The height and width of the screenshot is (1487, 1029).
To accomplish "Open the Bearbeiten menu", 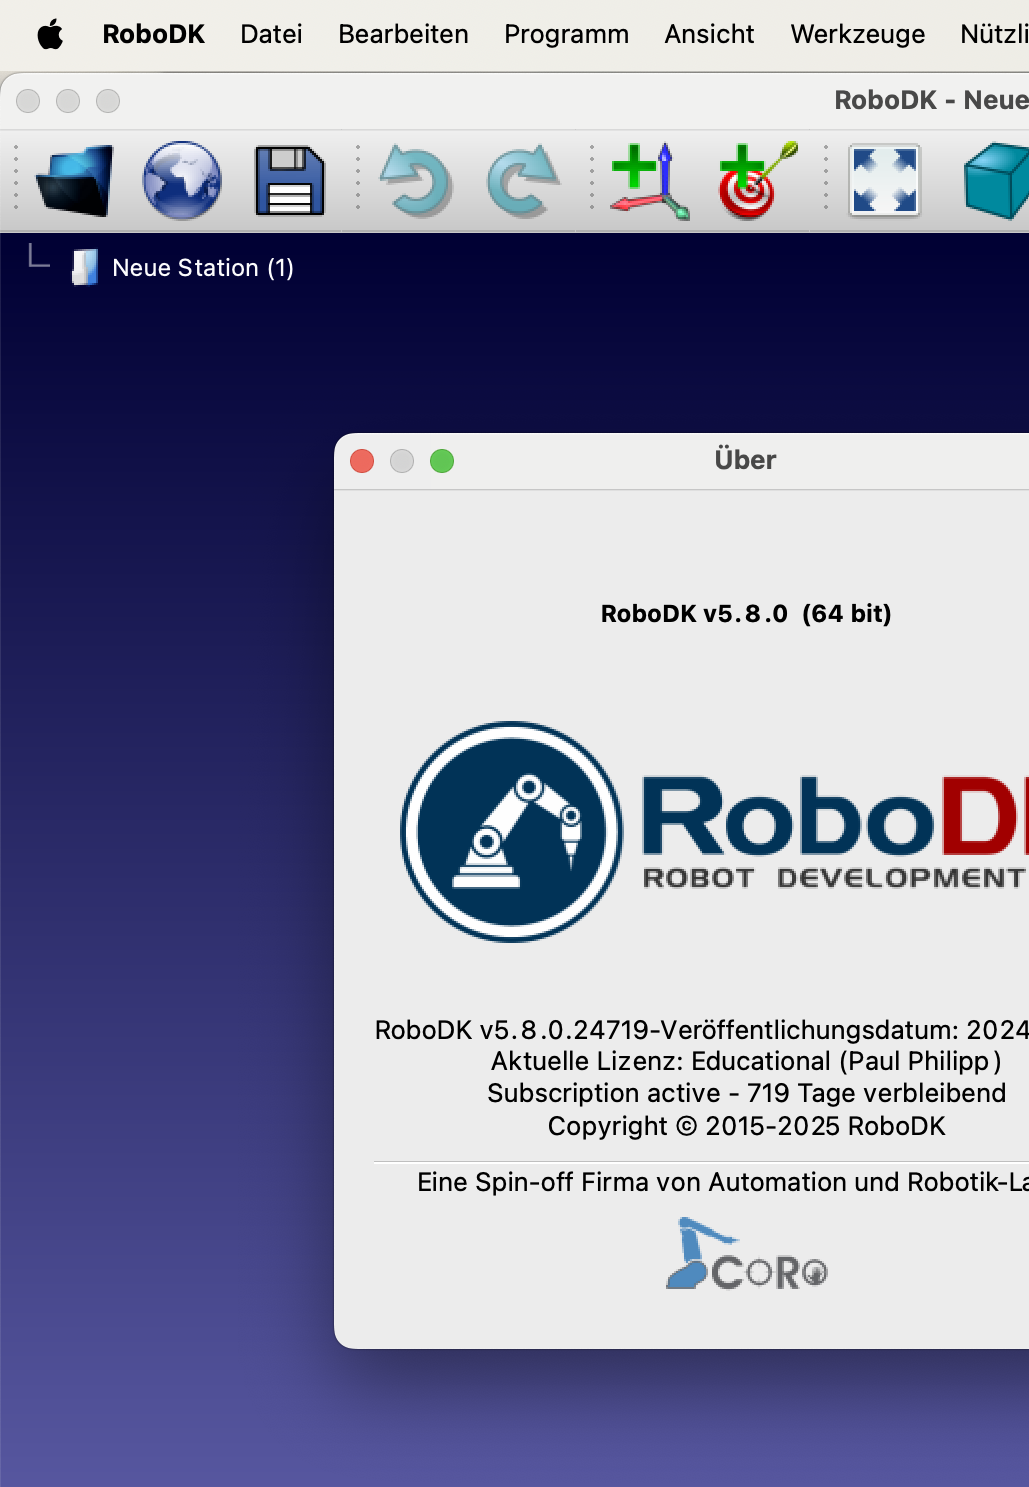I will [403, 35].
